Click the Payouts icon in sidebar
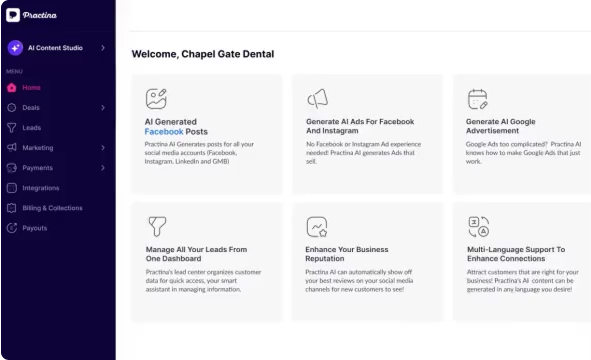The height and width of the screenshot is (360, 591). pos(12,228)
